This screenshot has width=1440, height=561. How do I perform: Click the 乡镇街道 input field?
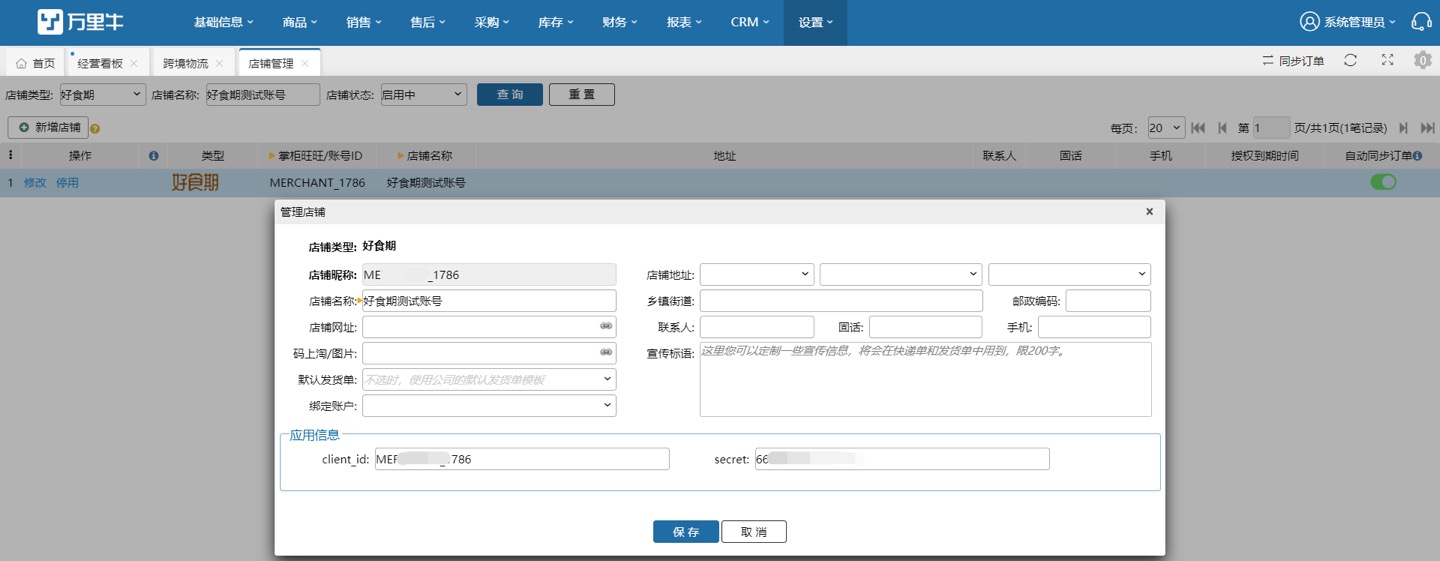841,301
